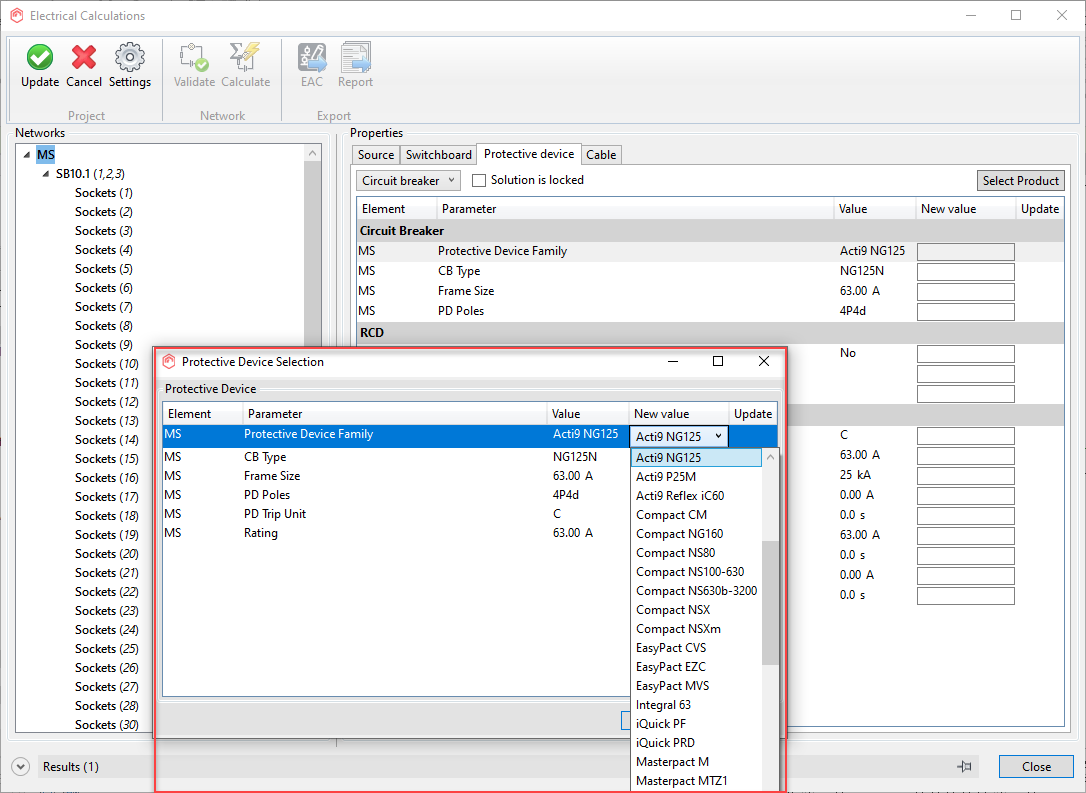The height and width of the screenshot is (793, 1086).
Task: Click the Select Product button
Action: [x=1021, y=181]
